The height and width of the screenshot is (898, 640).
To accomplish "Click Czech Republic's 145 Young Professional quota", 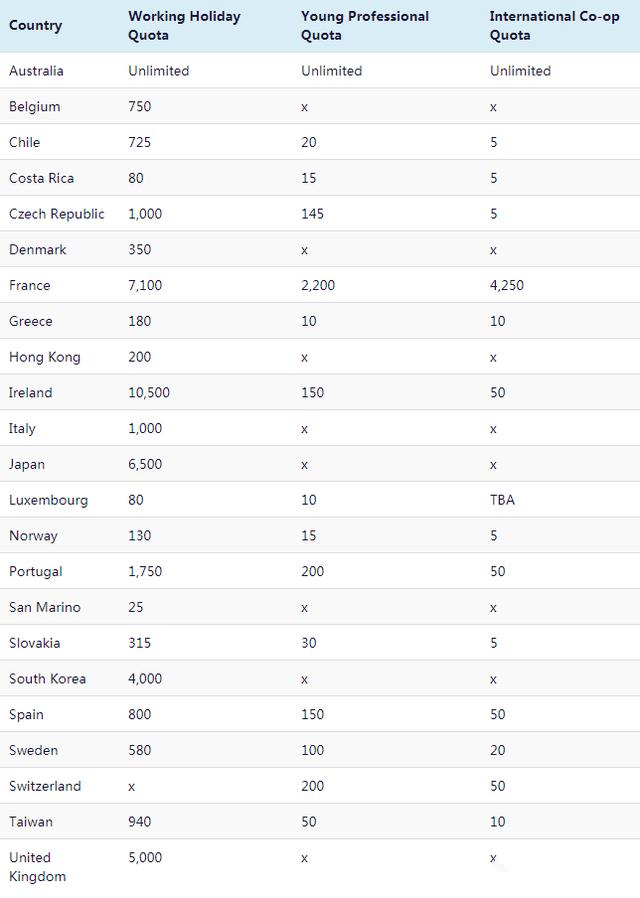I will coord(313,214).
